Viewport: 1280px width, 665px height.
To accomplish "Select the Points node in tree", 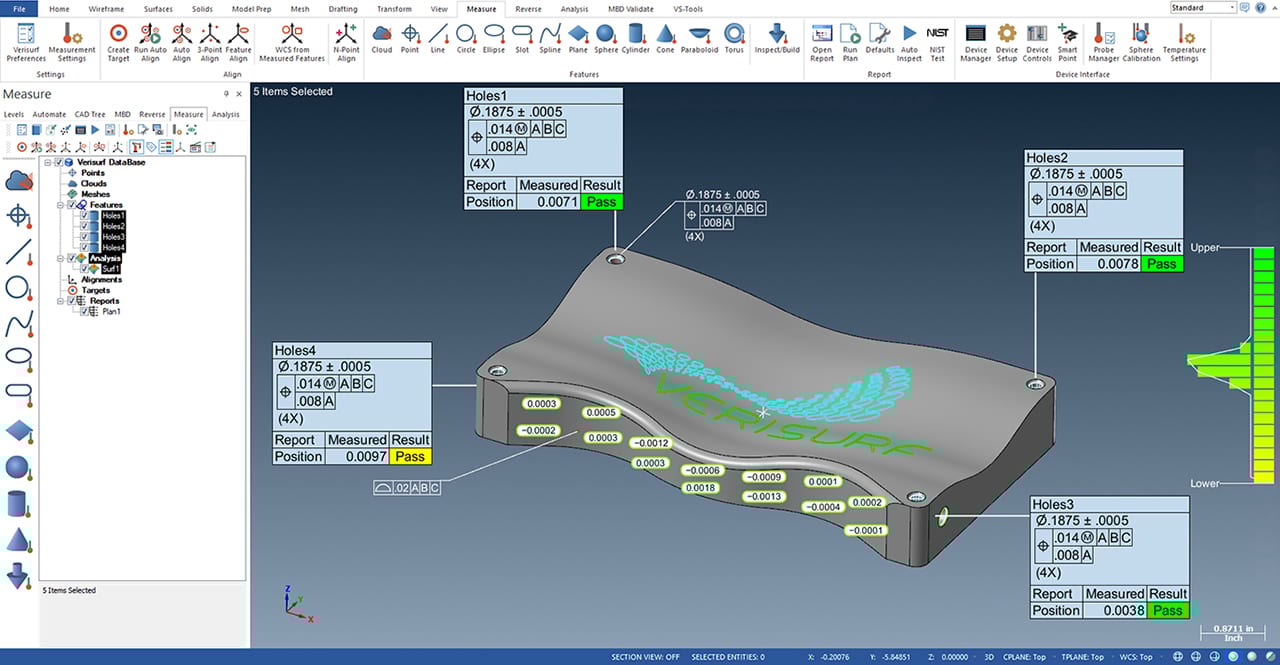I will tap(93, 173).
